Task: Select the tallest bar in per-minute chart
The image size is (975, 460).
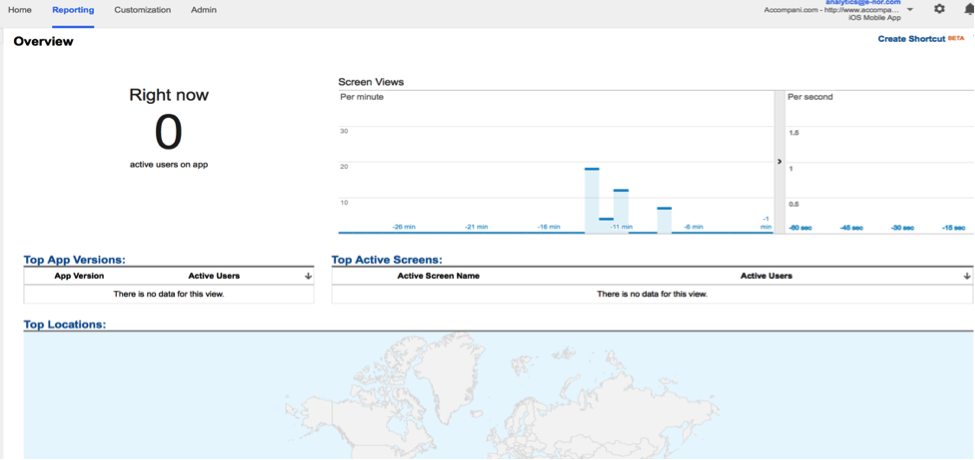Action: [592, 200]
